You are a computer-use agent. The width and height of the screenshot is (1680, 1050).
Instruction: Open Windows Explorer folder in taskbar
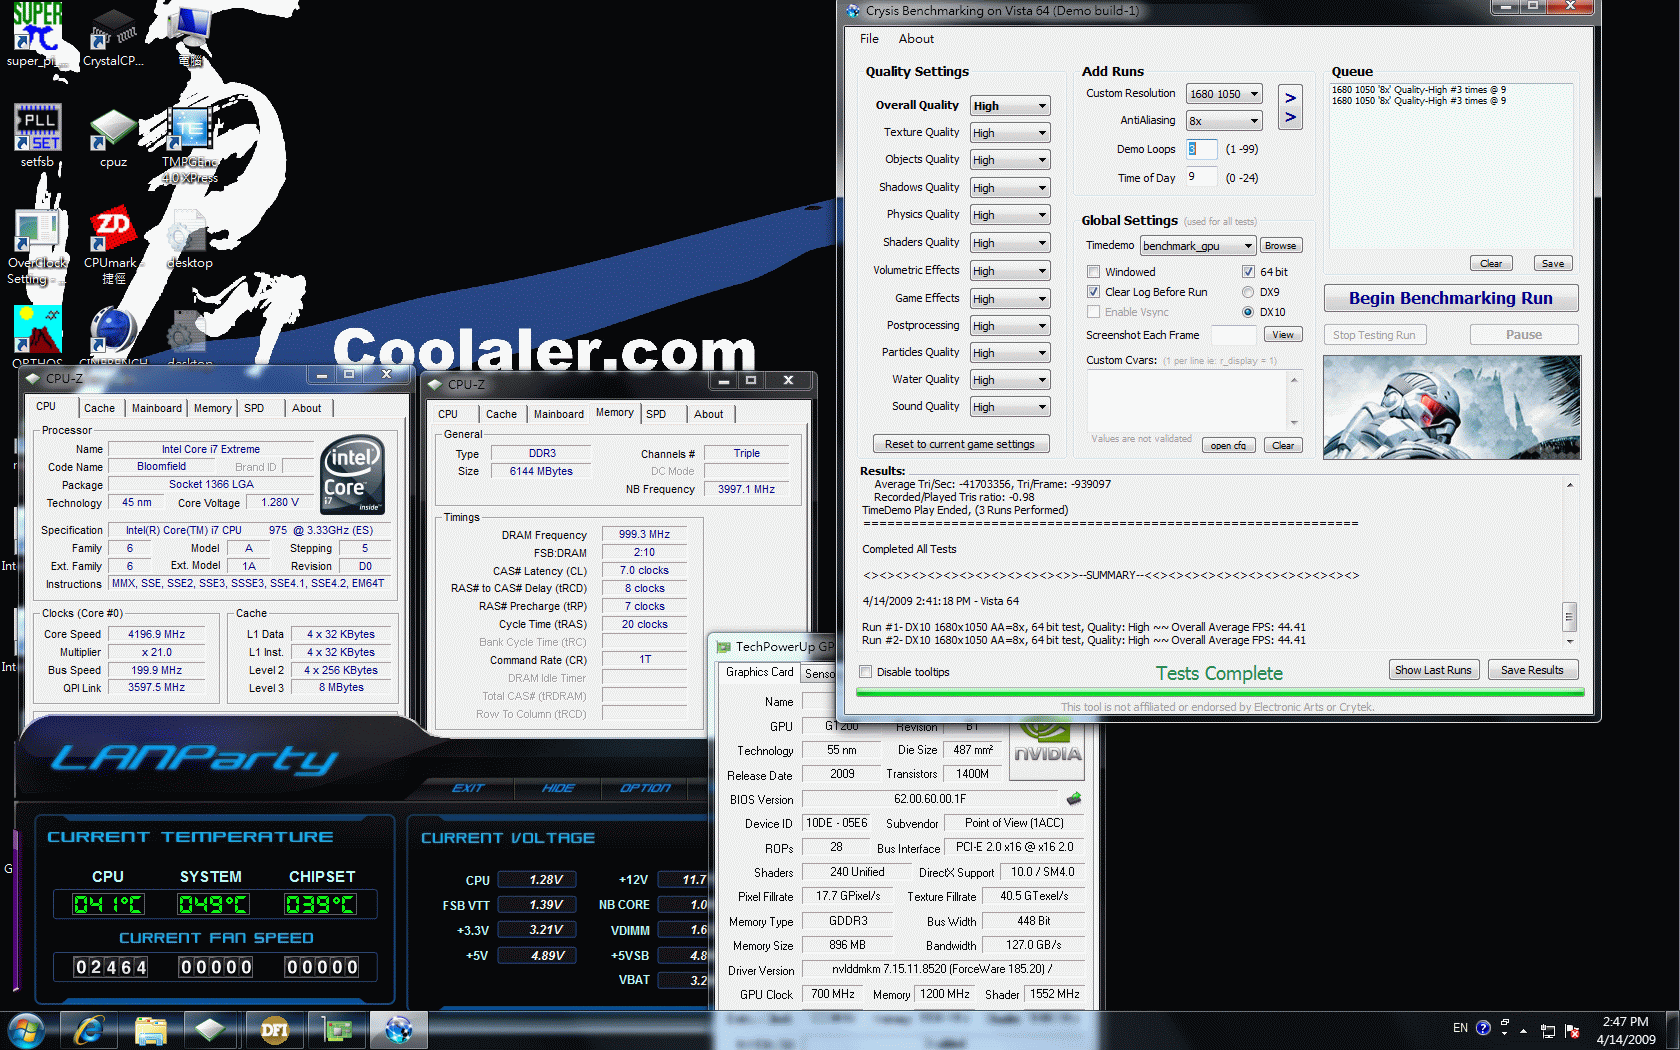150,1029
